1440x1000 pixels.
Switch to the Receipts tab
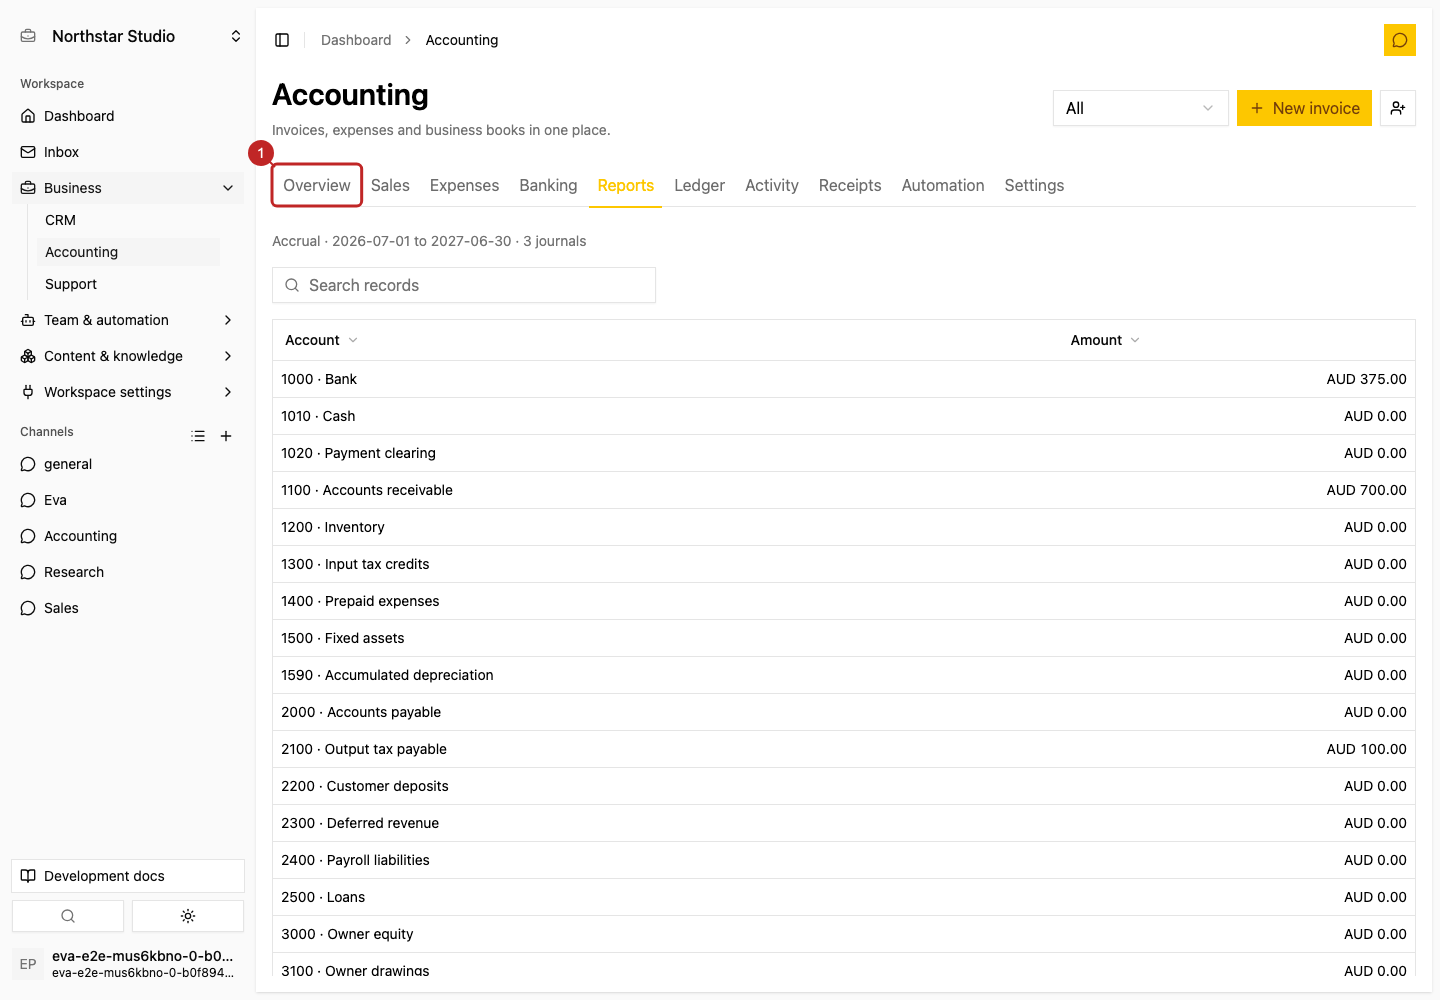[x=850, y=185]
